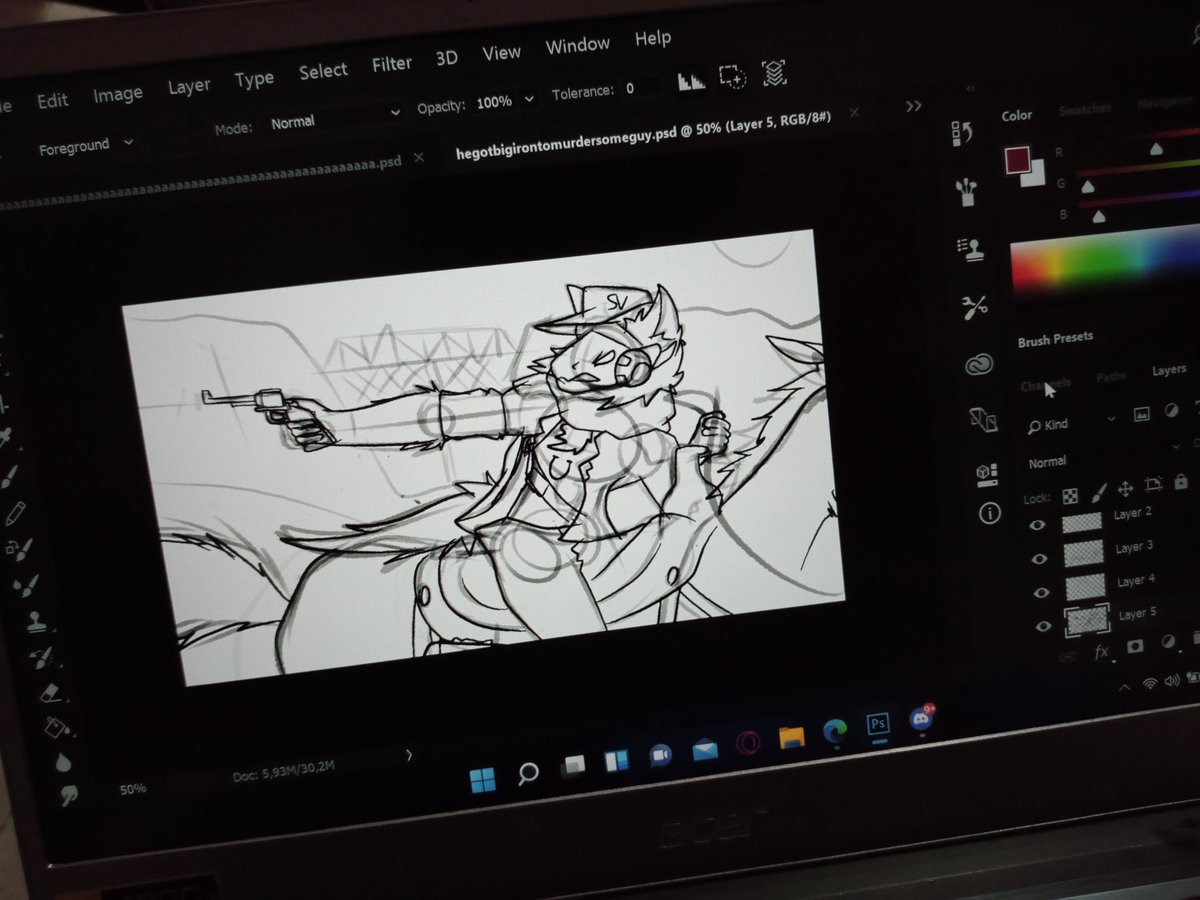
Task: Toggle visibility of Layer 5
Action: point(1045,626)
